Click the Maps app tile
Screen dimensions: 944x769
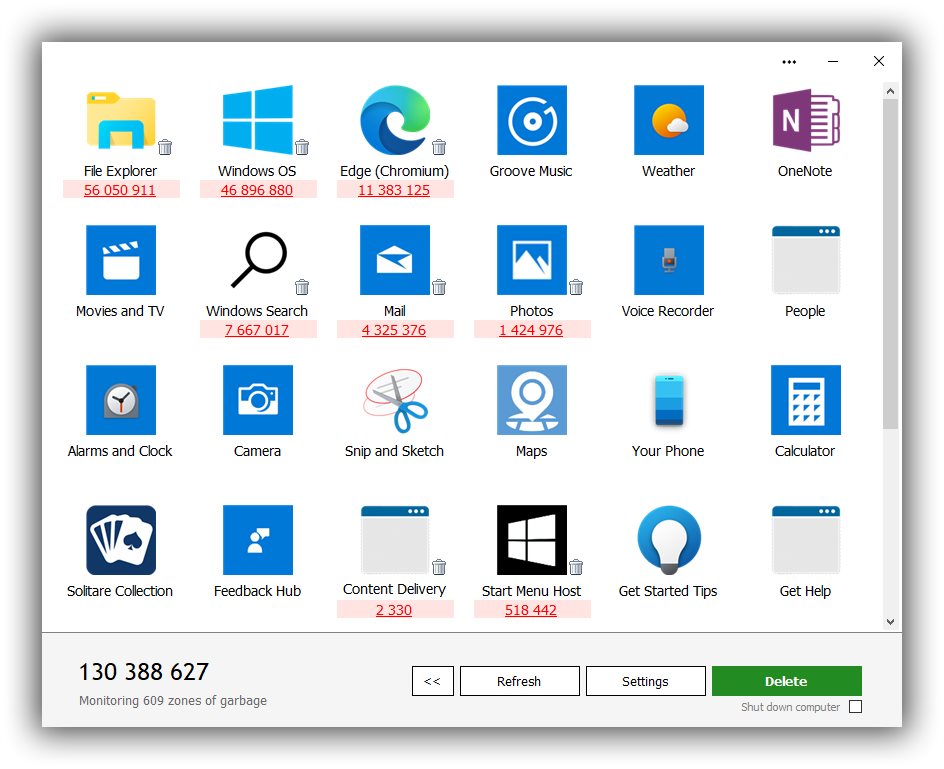pos(532,400)
